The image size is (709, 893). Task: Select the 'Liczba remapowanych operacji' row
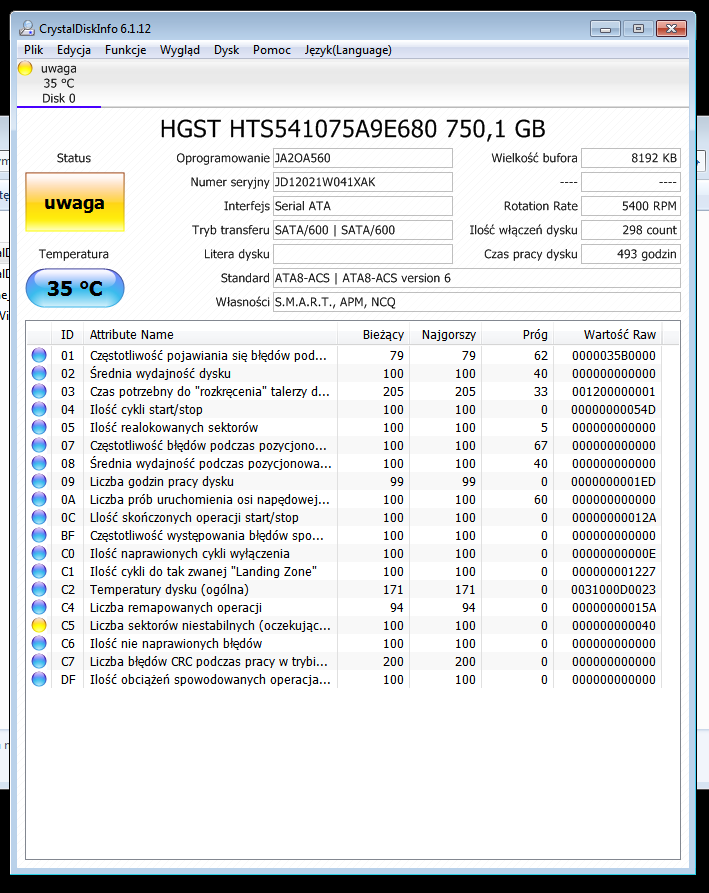344,608
